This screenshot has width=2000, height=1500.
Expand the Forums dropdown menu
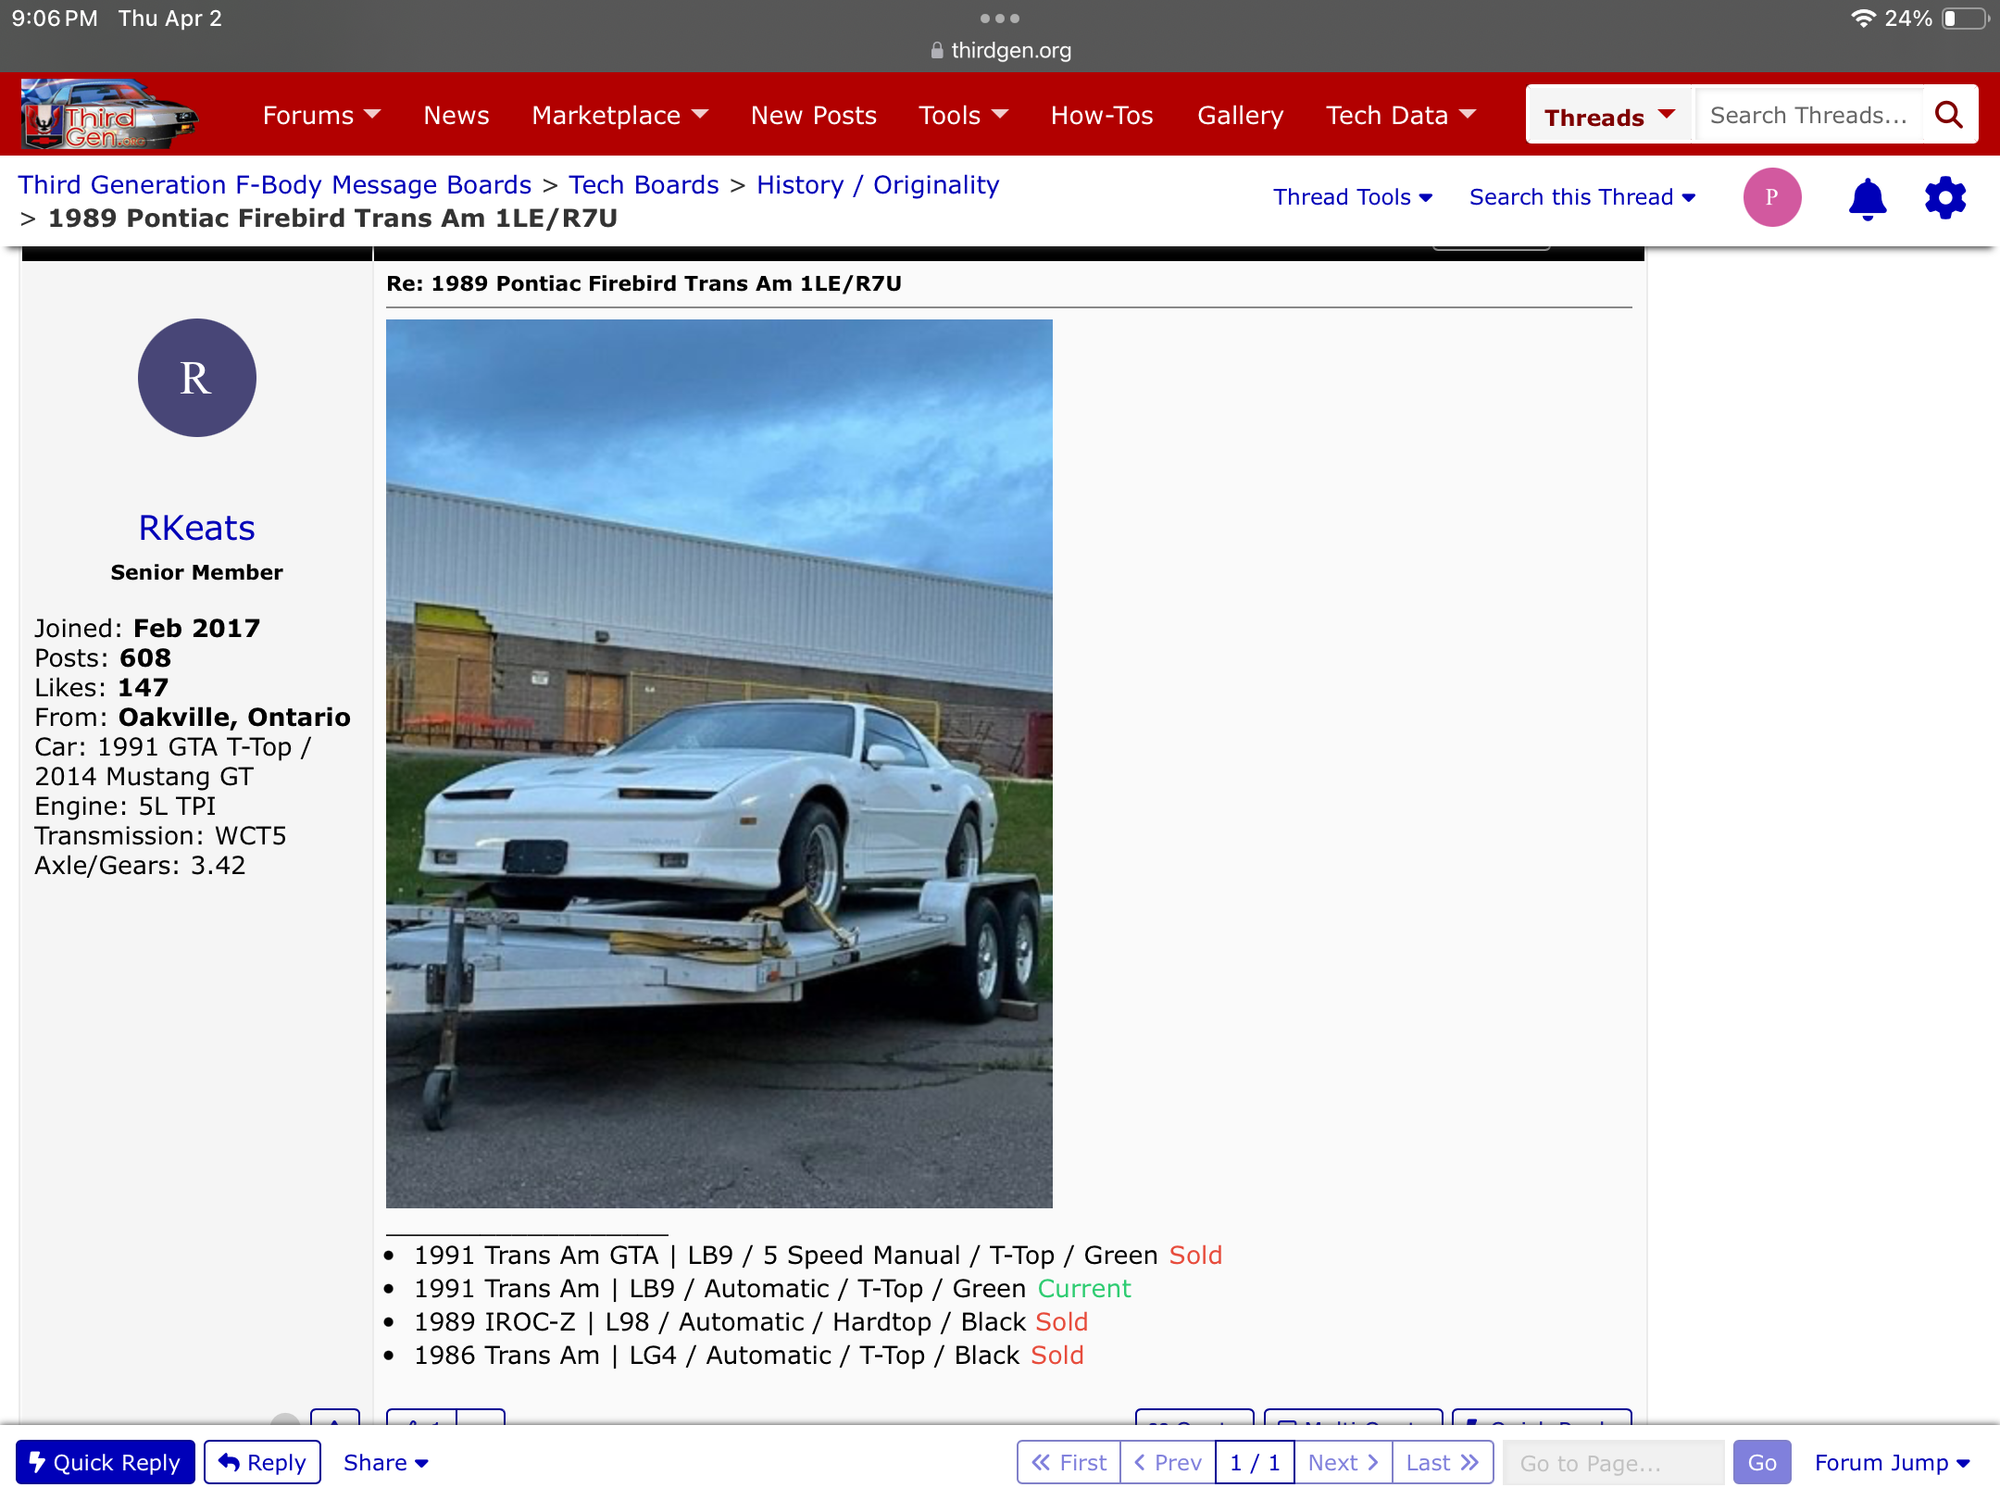point(321,115)
